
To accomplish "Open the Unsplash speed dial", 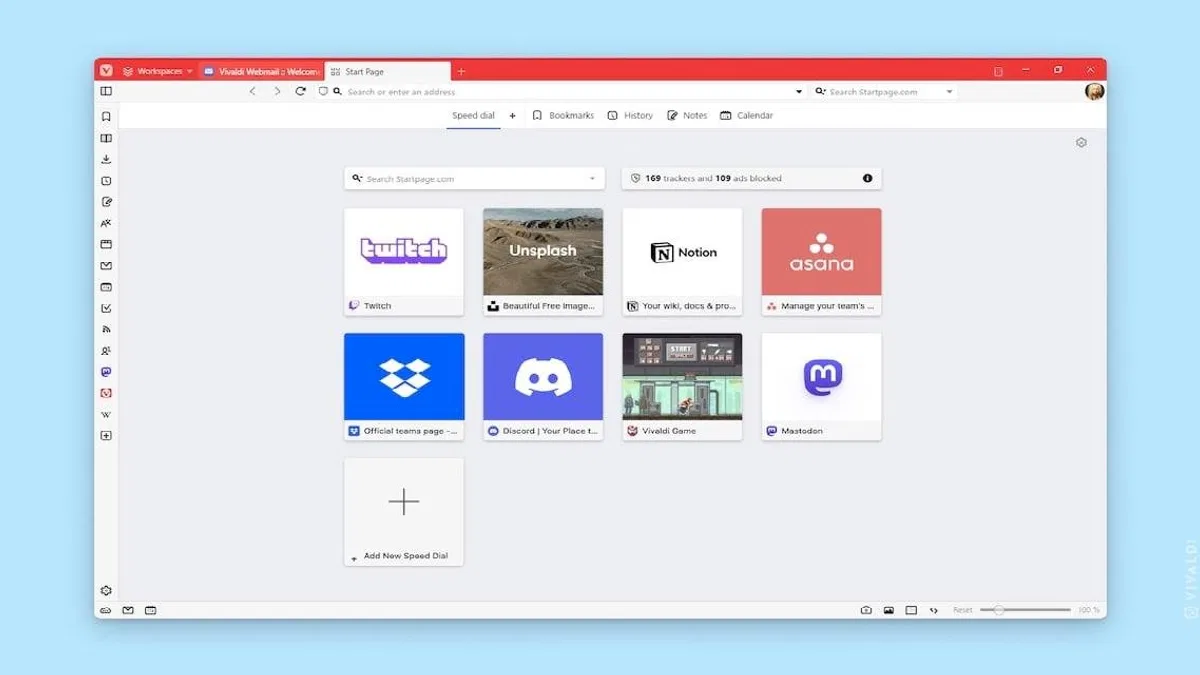I will pyautogui.click(x=543, y=261).
